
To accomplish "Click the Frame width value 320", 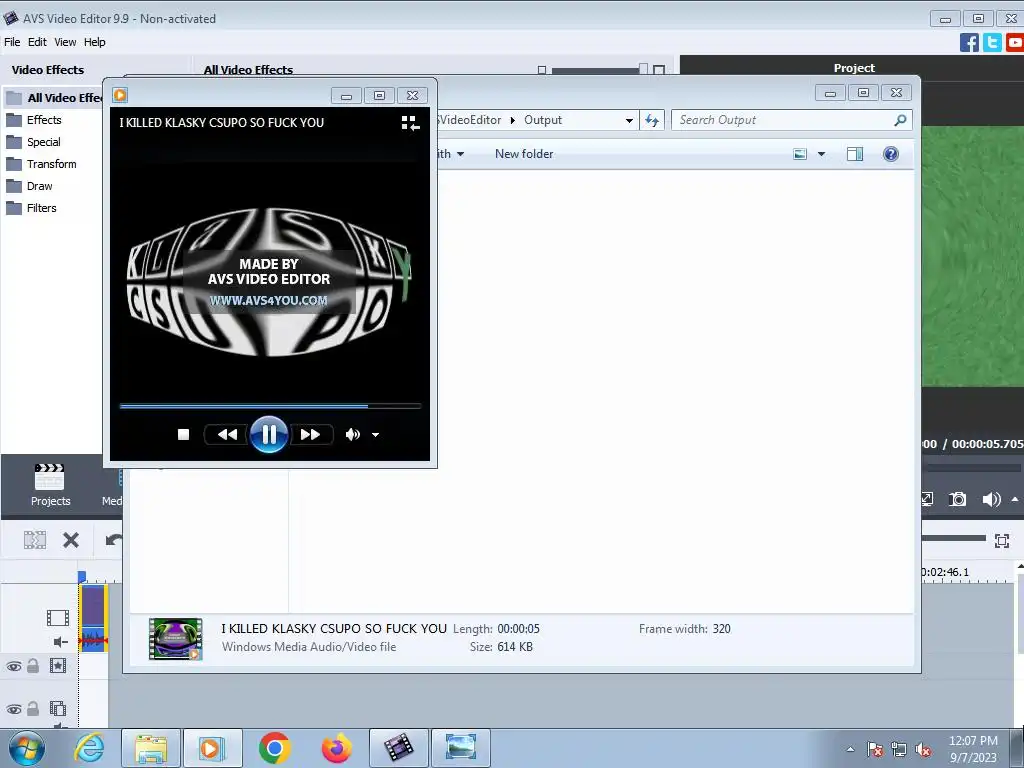I will (722, 629).
